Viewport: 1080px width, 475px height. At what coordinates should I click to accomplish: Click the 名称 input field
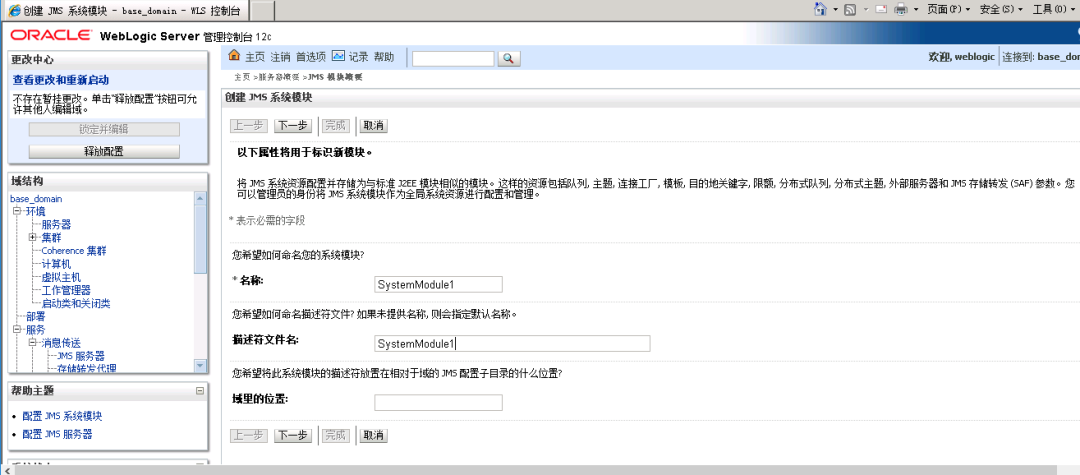pyautogui.click(x=438, y=284)
